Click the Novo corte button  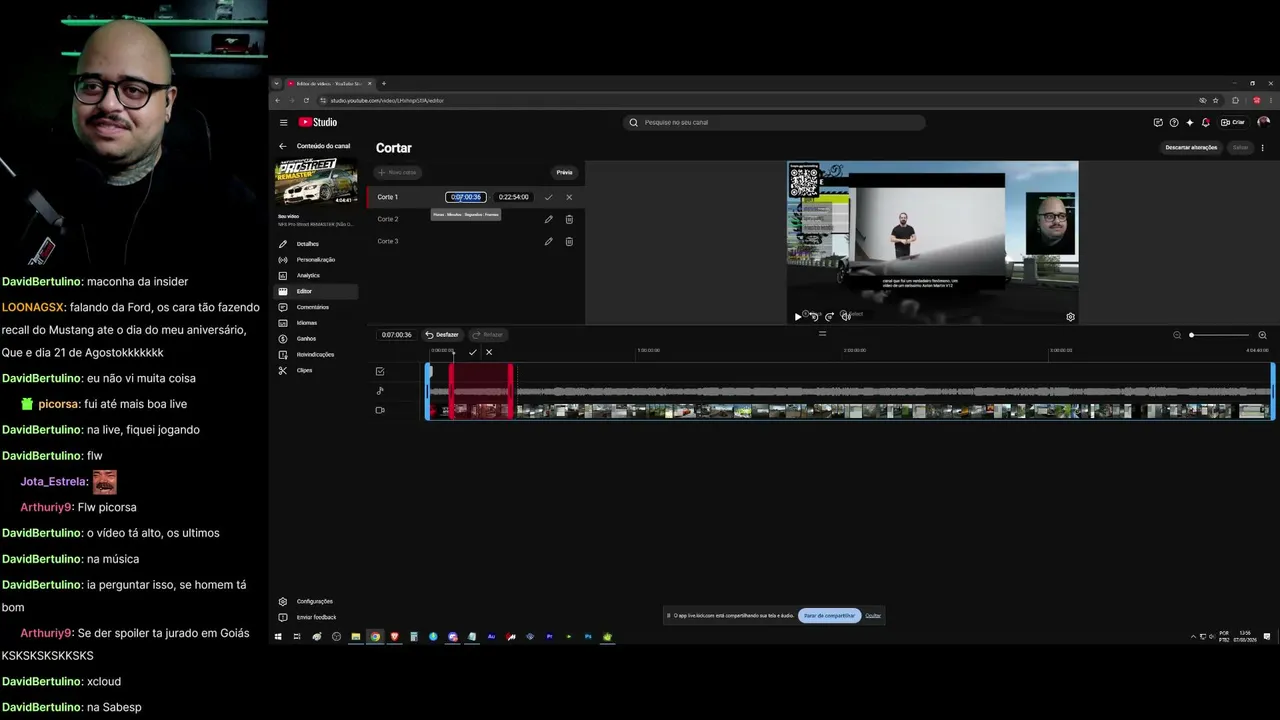(398, 172)
